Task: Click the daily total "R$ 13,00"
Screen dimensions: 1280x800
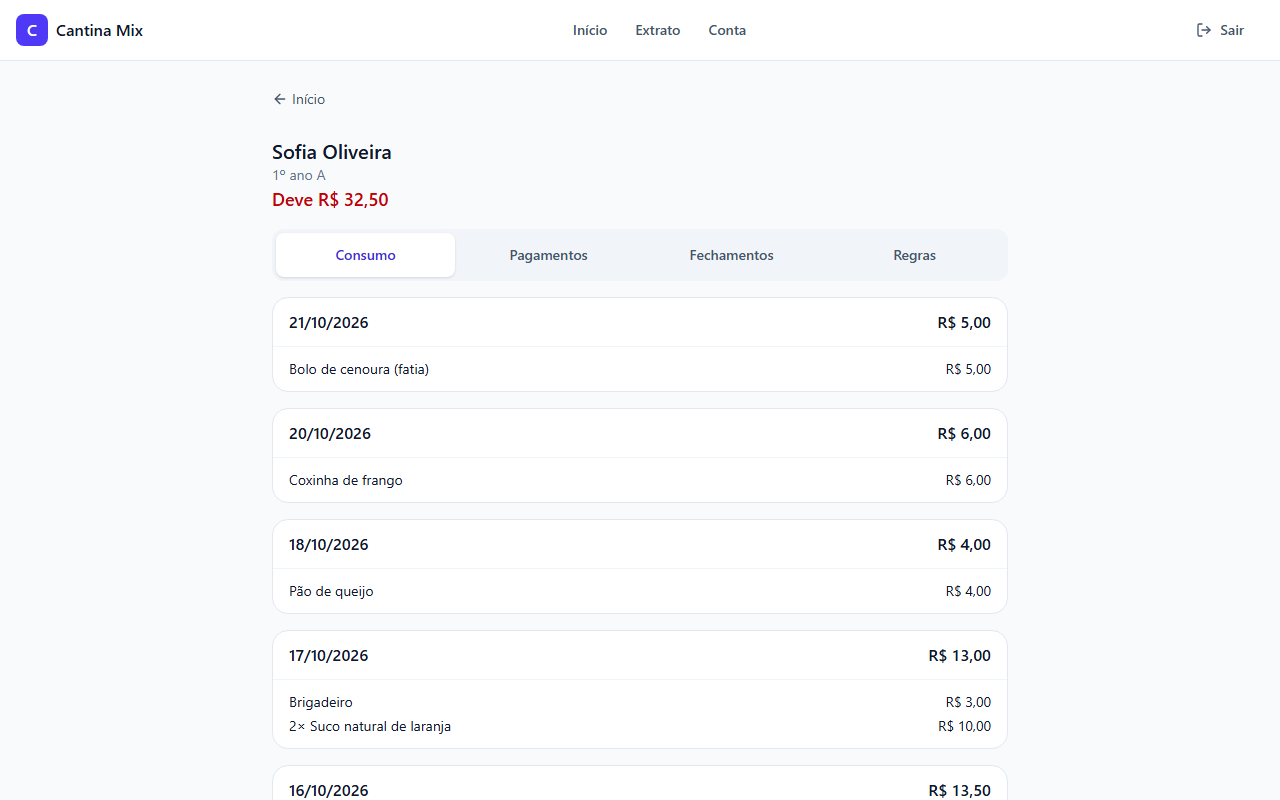Action: click(x=960, y=656)
